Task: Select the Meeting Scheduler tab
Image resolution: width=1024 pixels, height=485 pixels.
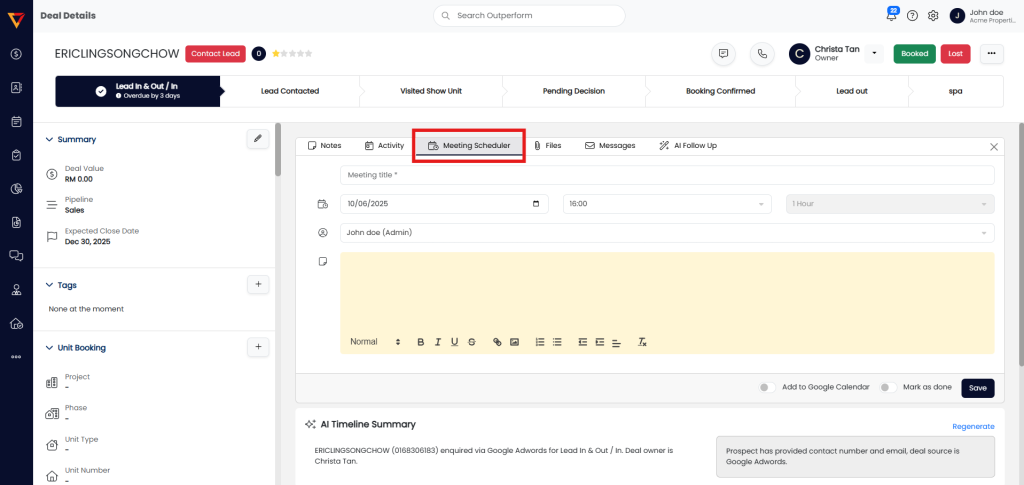Action: click(469, 146)
